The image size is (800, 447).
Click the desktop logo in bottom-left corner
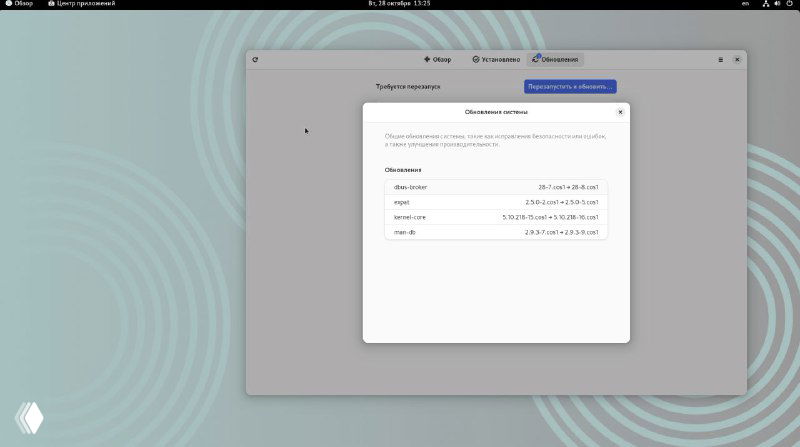coord(29,417)
